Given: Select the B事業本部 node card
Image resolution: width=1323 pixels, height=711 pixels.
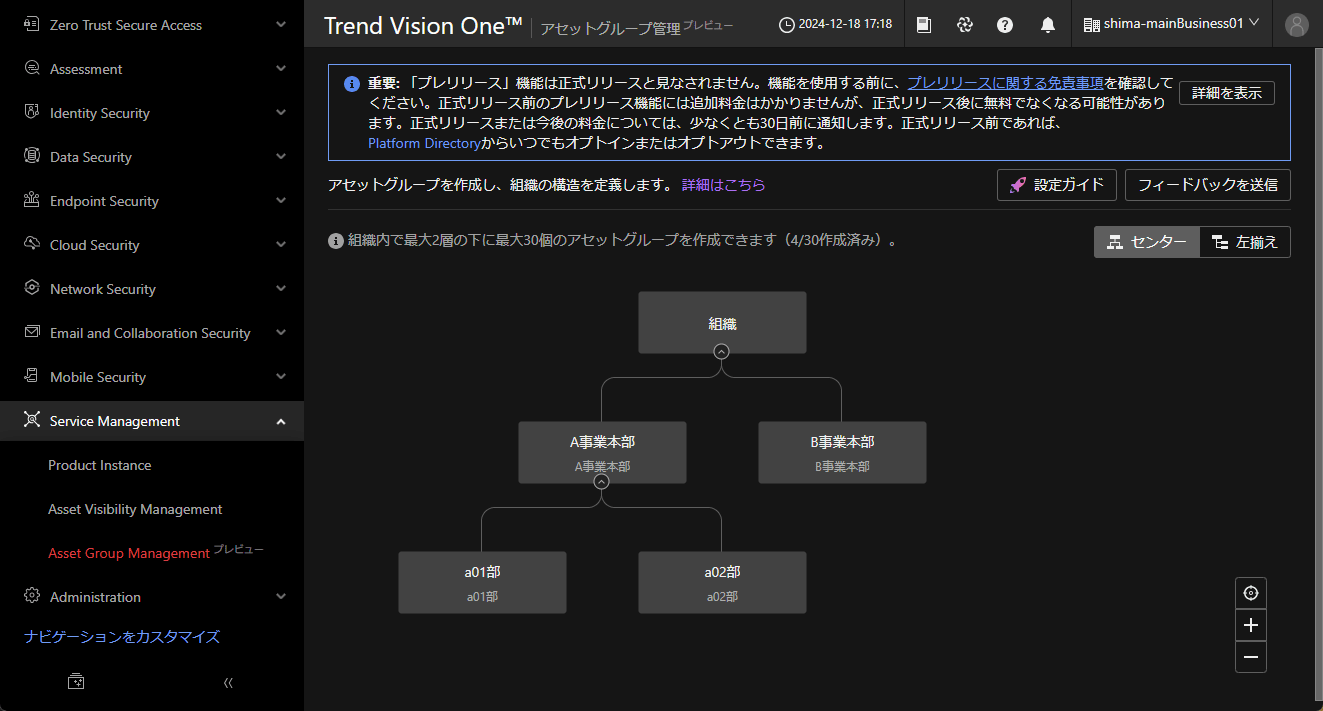Looking at the screenshot, I should coord(842,452).
